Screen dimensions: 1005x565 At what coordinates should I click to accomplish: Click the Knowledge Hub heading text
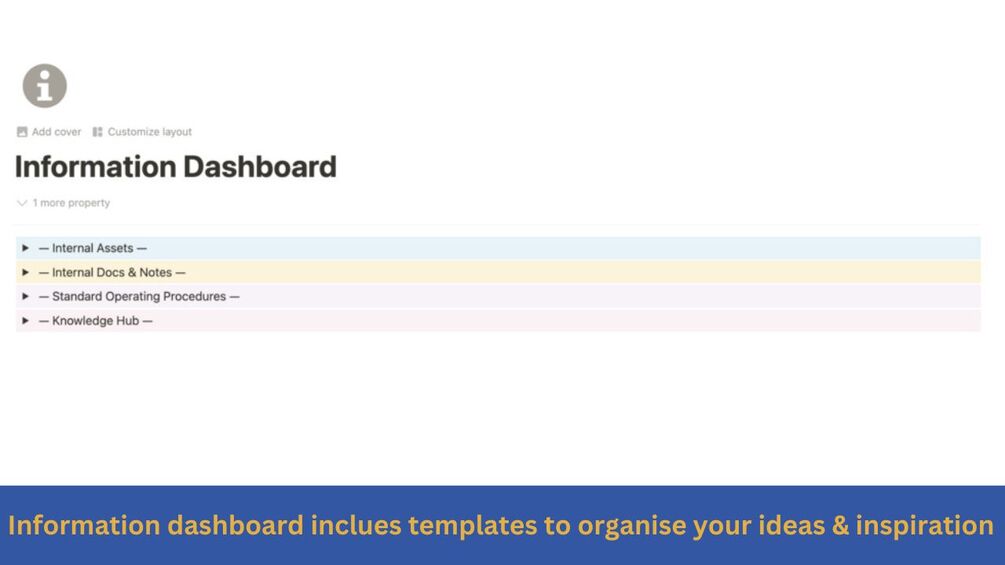pos(96,321)
